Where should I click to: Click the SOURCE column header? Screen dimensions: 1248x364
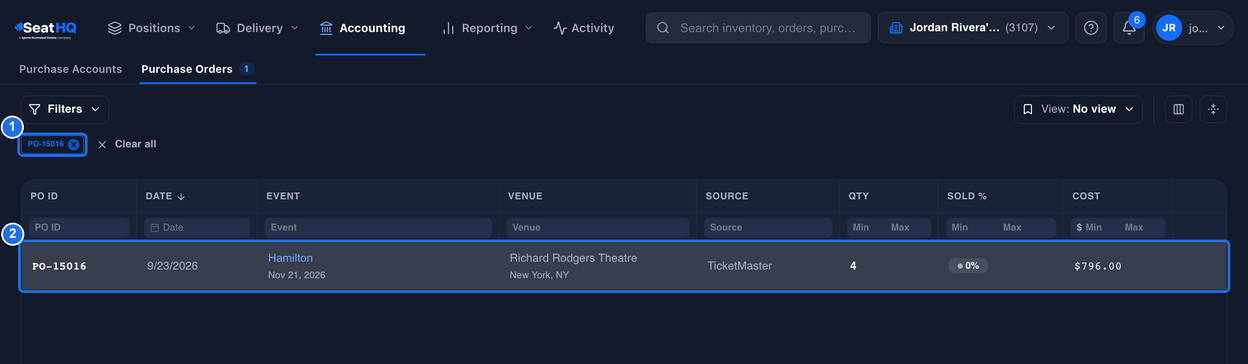pos(727,196)
